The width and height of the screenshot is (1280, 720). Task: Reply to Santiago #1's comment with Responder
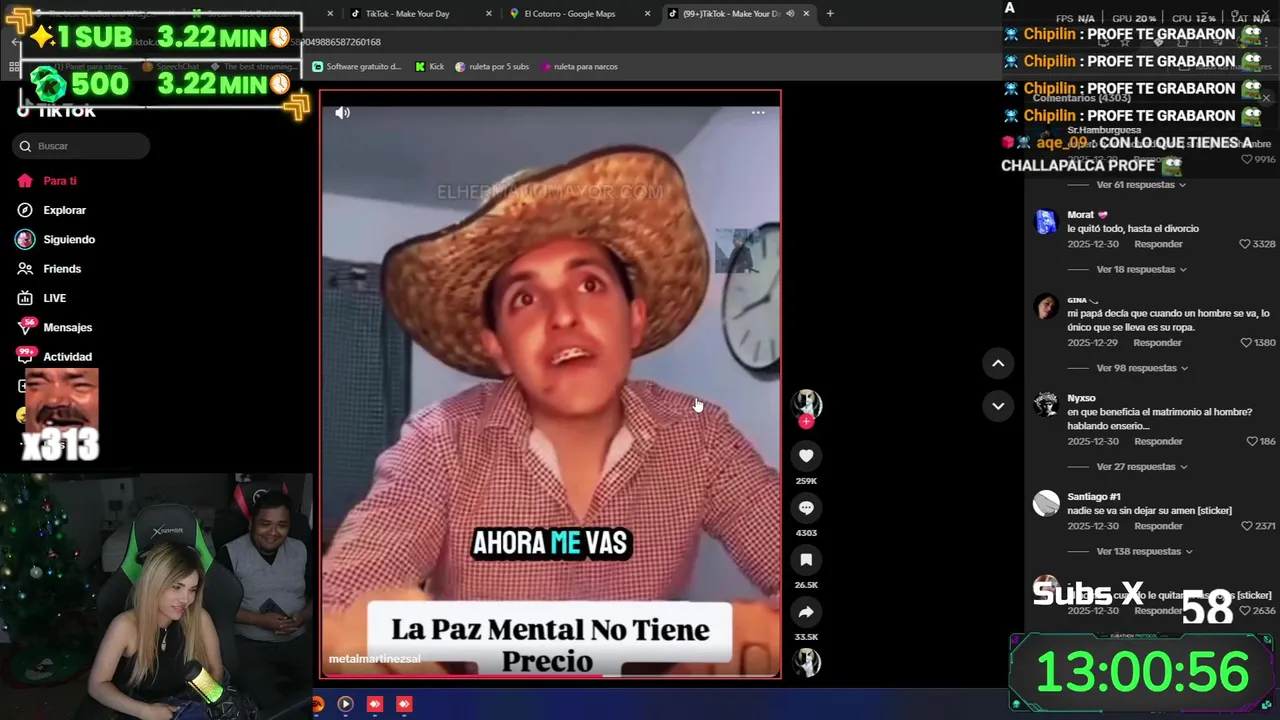(x=1158, y=526)
